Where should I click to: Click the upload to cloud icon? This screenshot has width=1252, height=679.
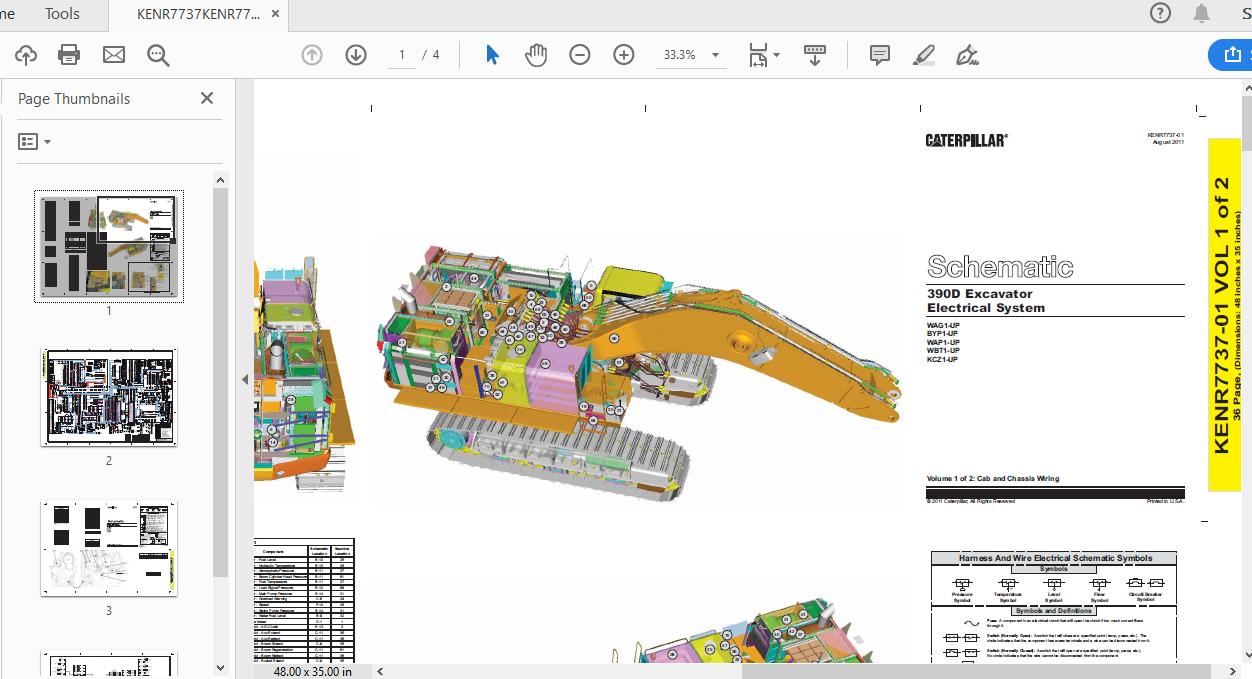tap(25, 55)
